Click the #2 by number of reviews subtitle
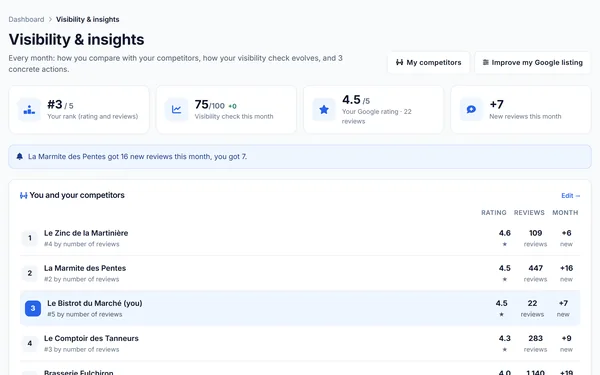 point(82,279)
